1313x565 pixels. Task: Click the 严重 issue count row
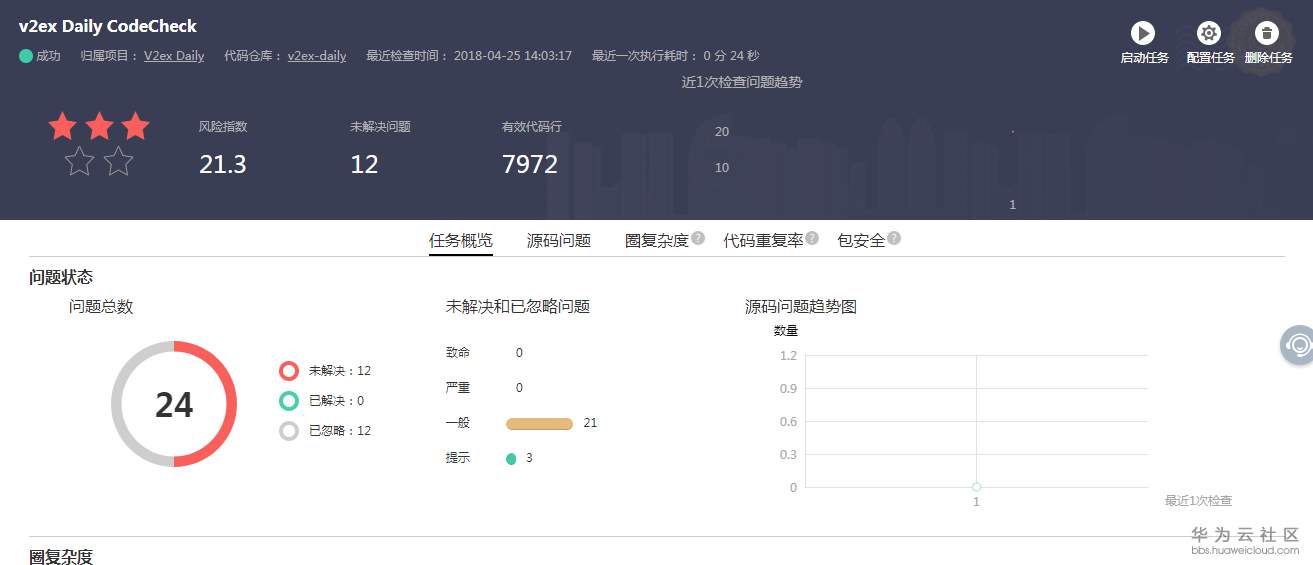click(485, 388)
